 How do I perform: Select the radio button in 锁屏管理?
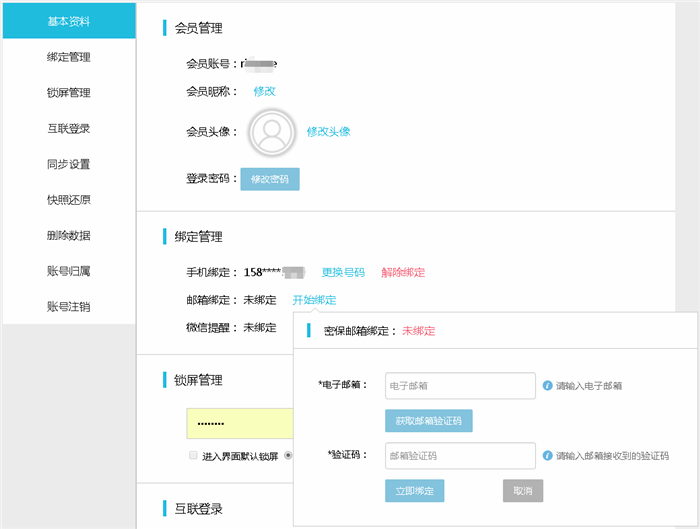point(288,456)
